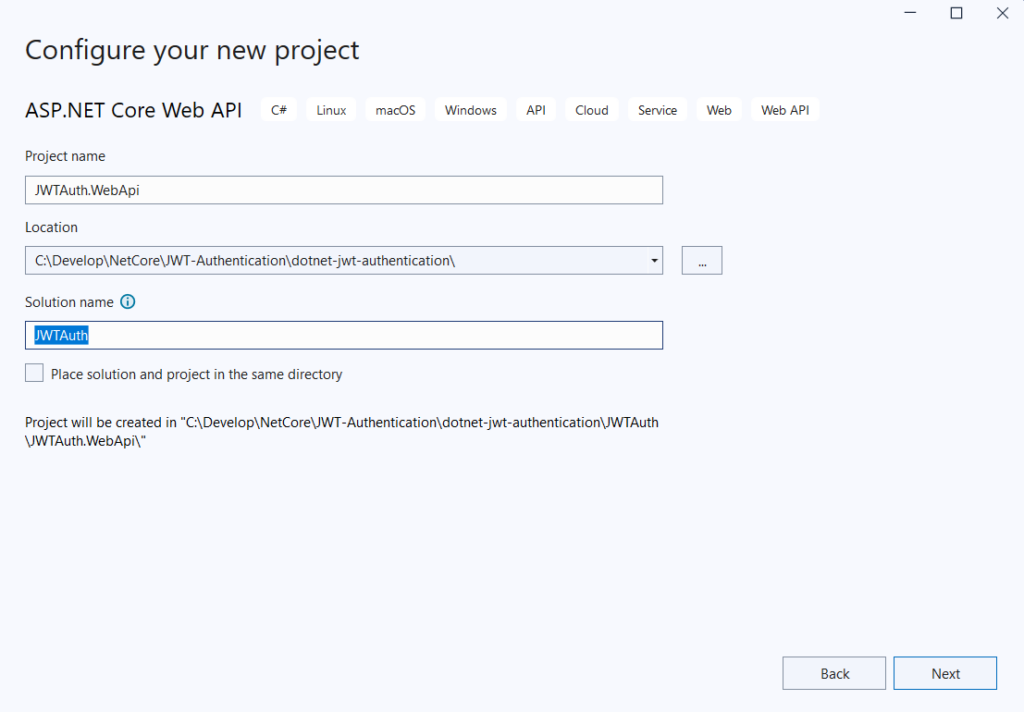
Task: Click the Solution name info icon
Action: [128, 302]
